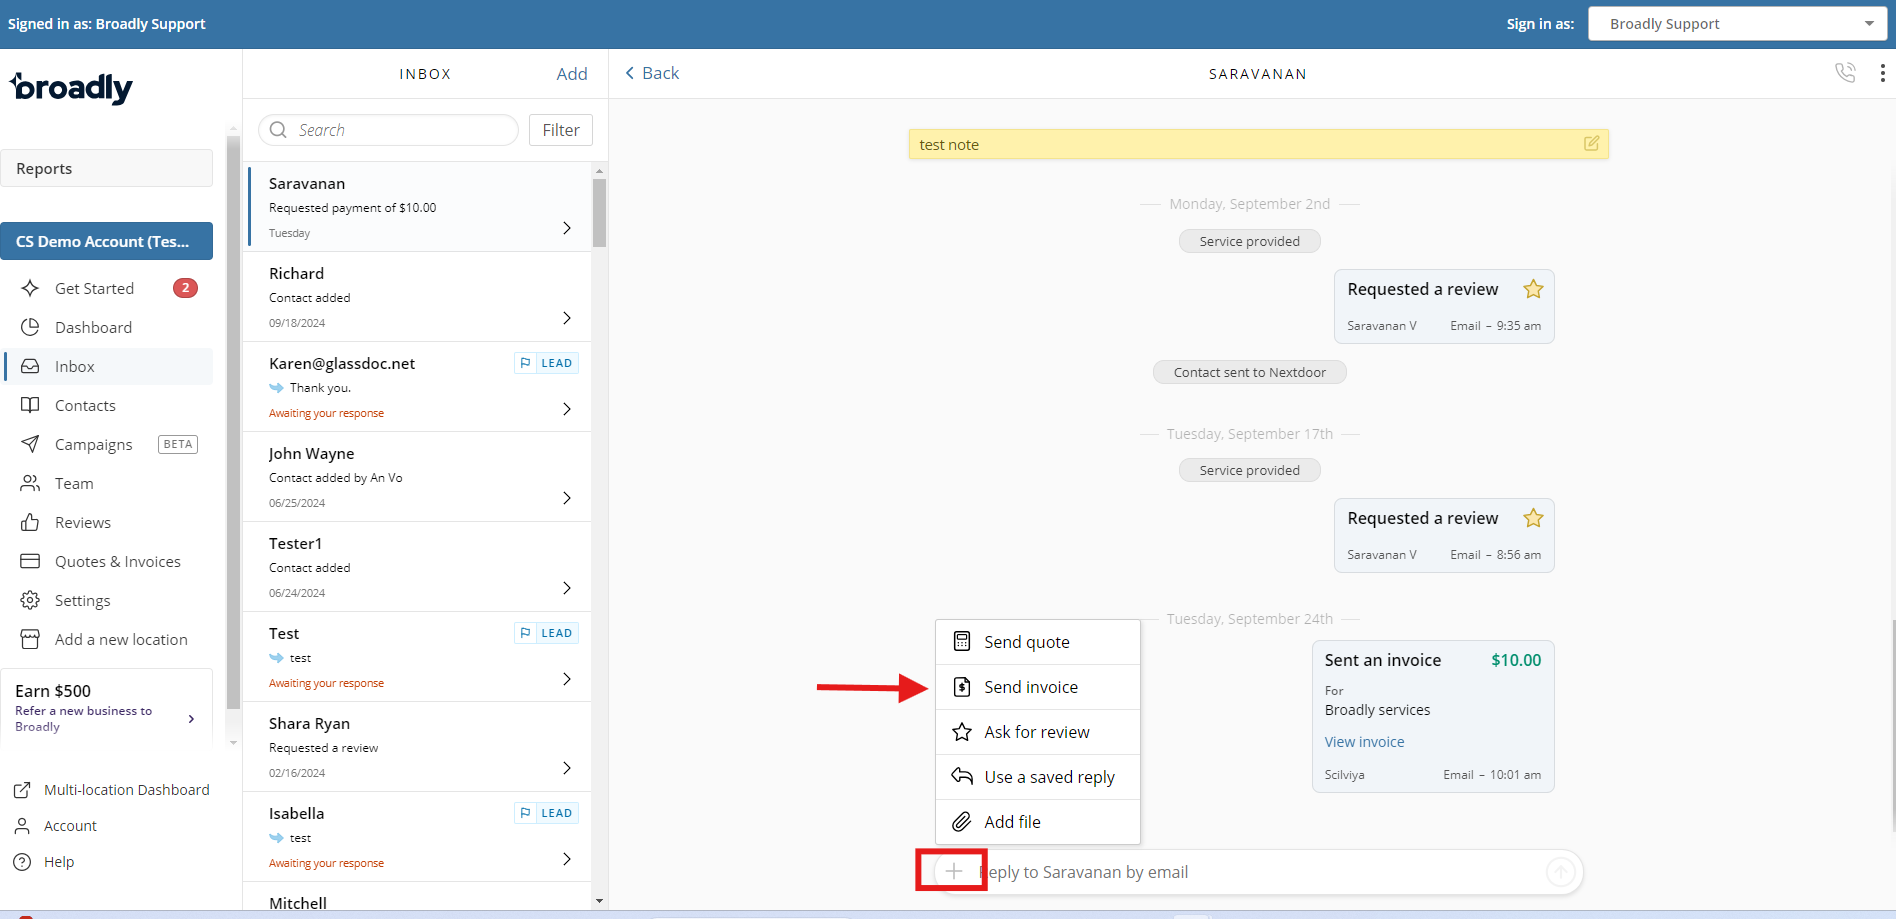The image size is (1896, 919).
Task: Click the Account person icon
Action: click(x=21, y=826)
